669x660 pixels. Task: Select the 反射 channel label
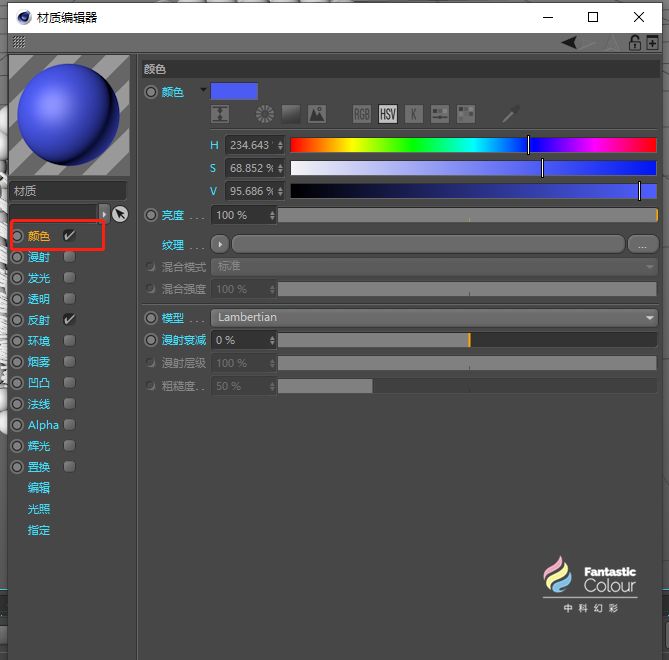(39, 320)
